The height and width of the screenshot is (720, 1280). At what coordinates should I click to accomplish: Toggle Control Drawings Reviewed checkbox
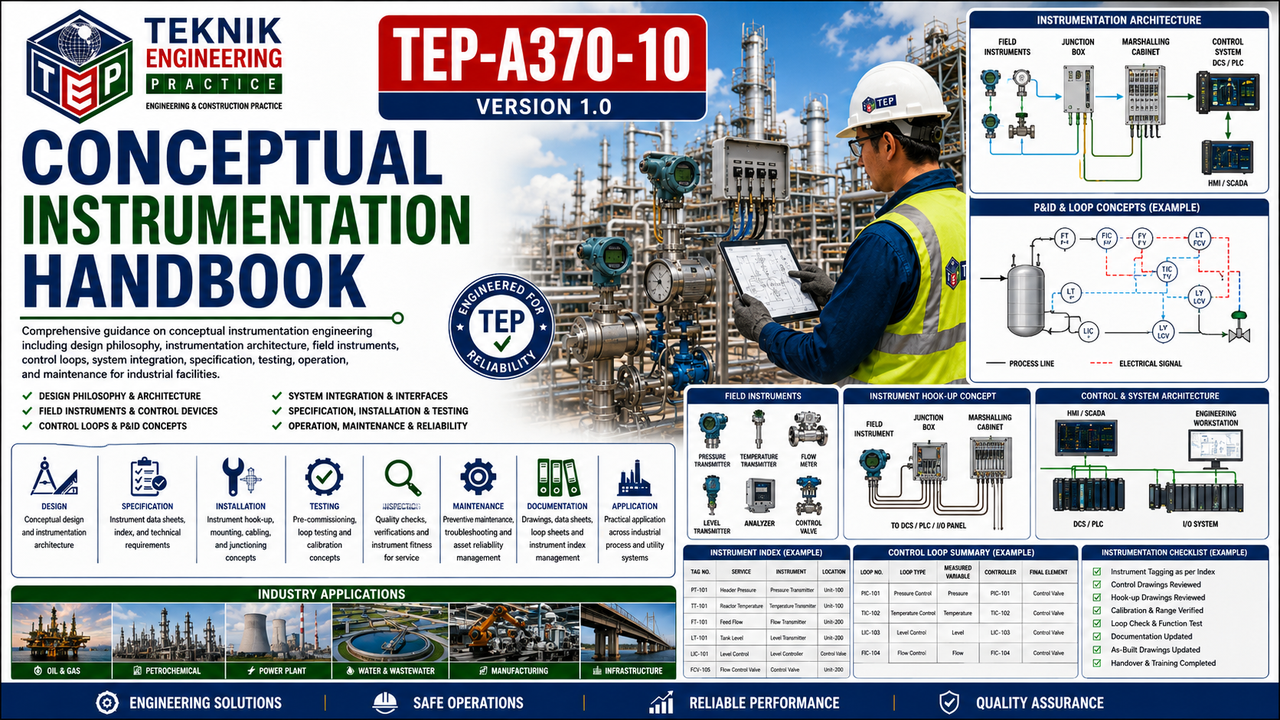1095,584
